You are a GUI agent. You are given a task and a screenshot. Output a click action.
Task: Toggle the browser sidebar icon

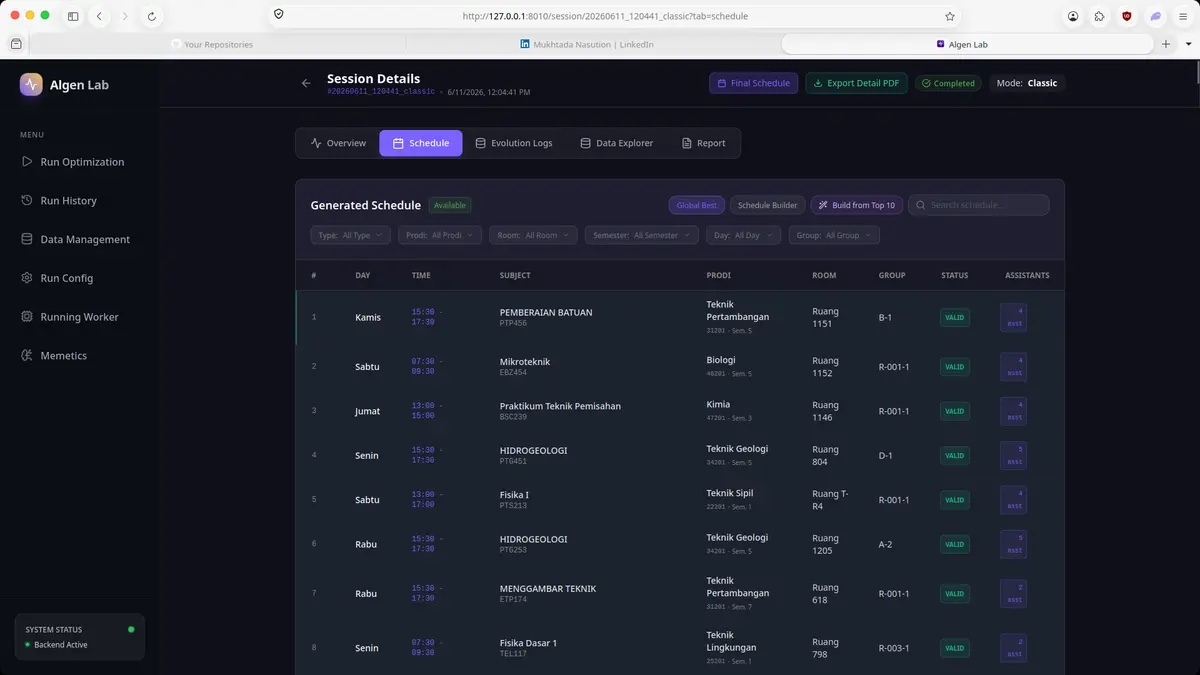click(x=73, y=16)
